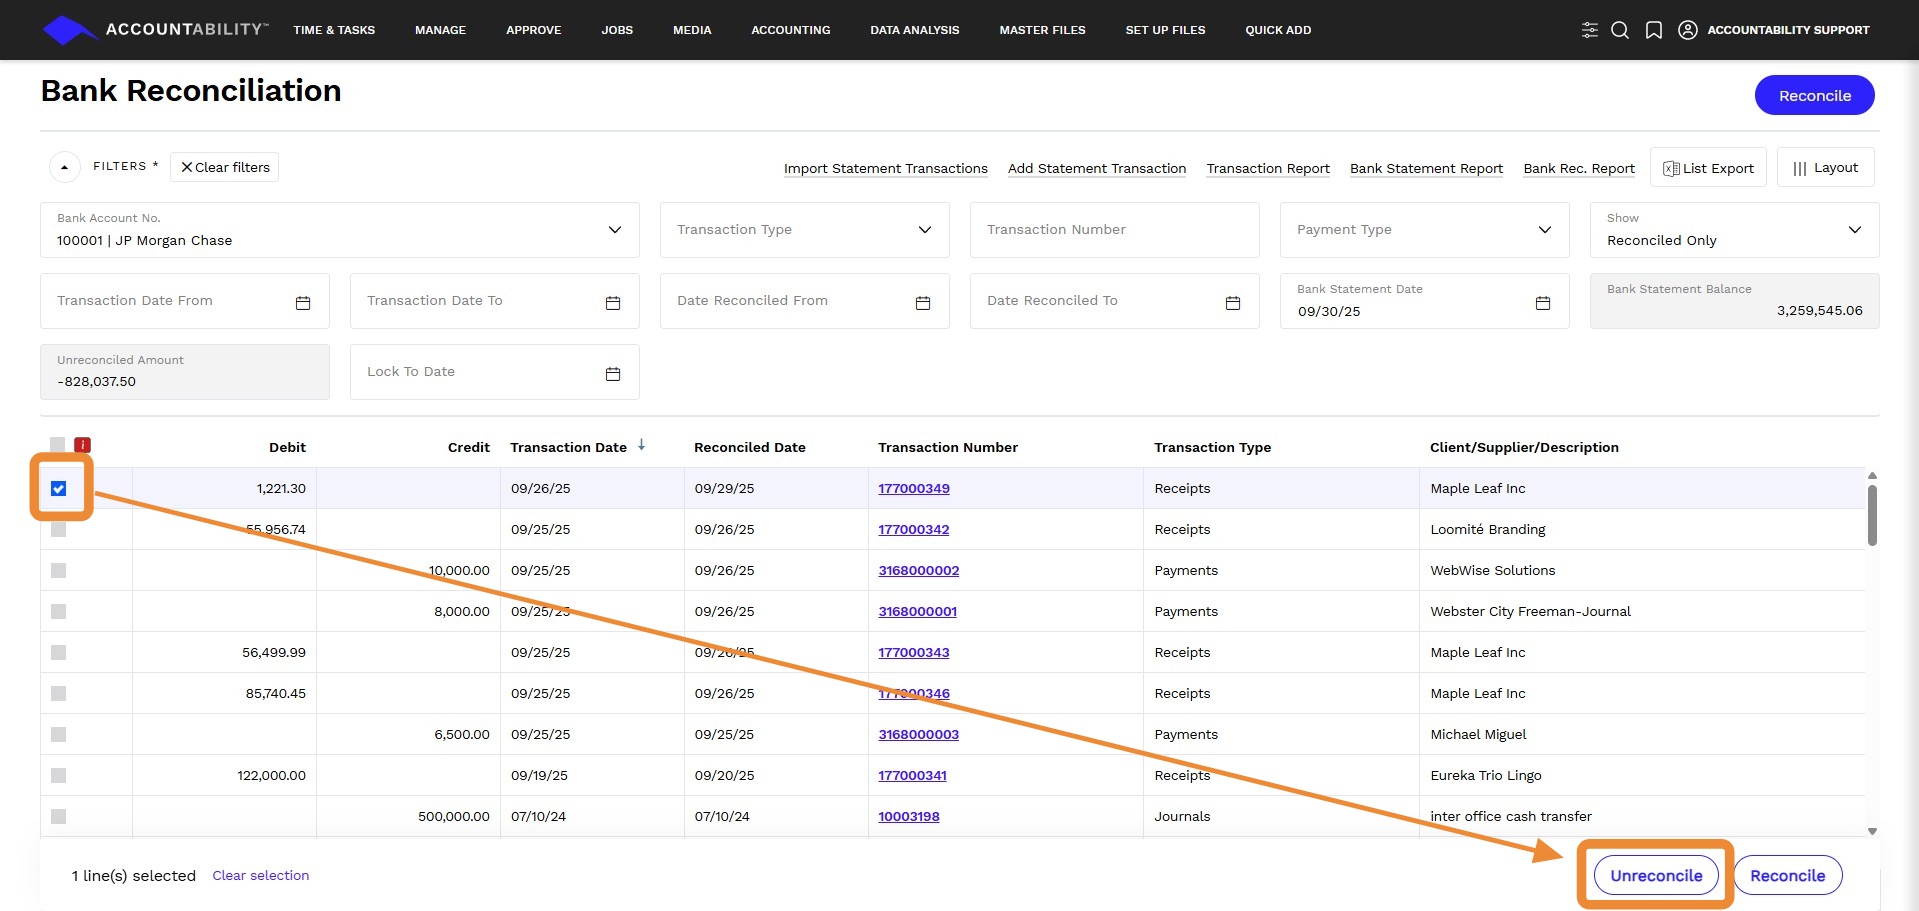
Task: Open the settings sliders icon
Action: [x=1589, y=30]
